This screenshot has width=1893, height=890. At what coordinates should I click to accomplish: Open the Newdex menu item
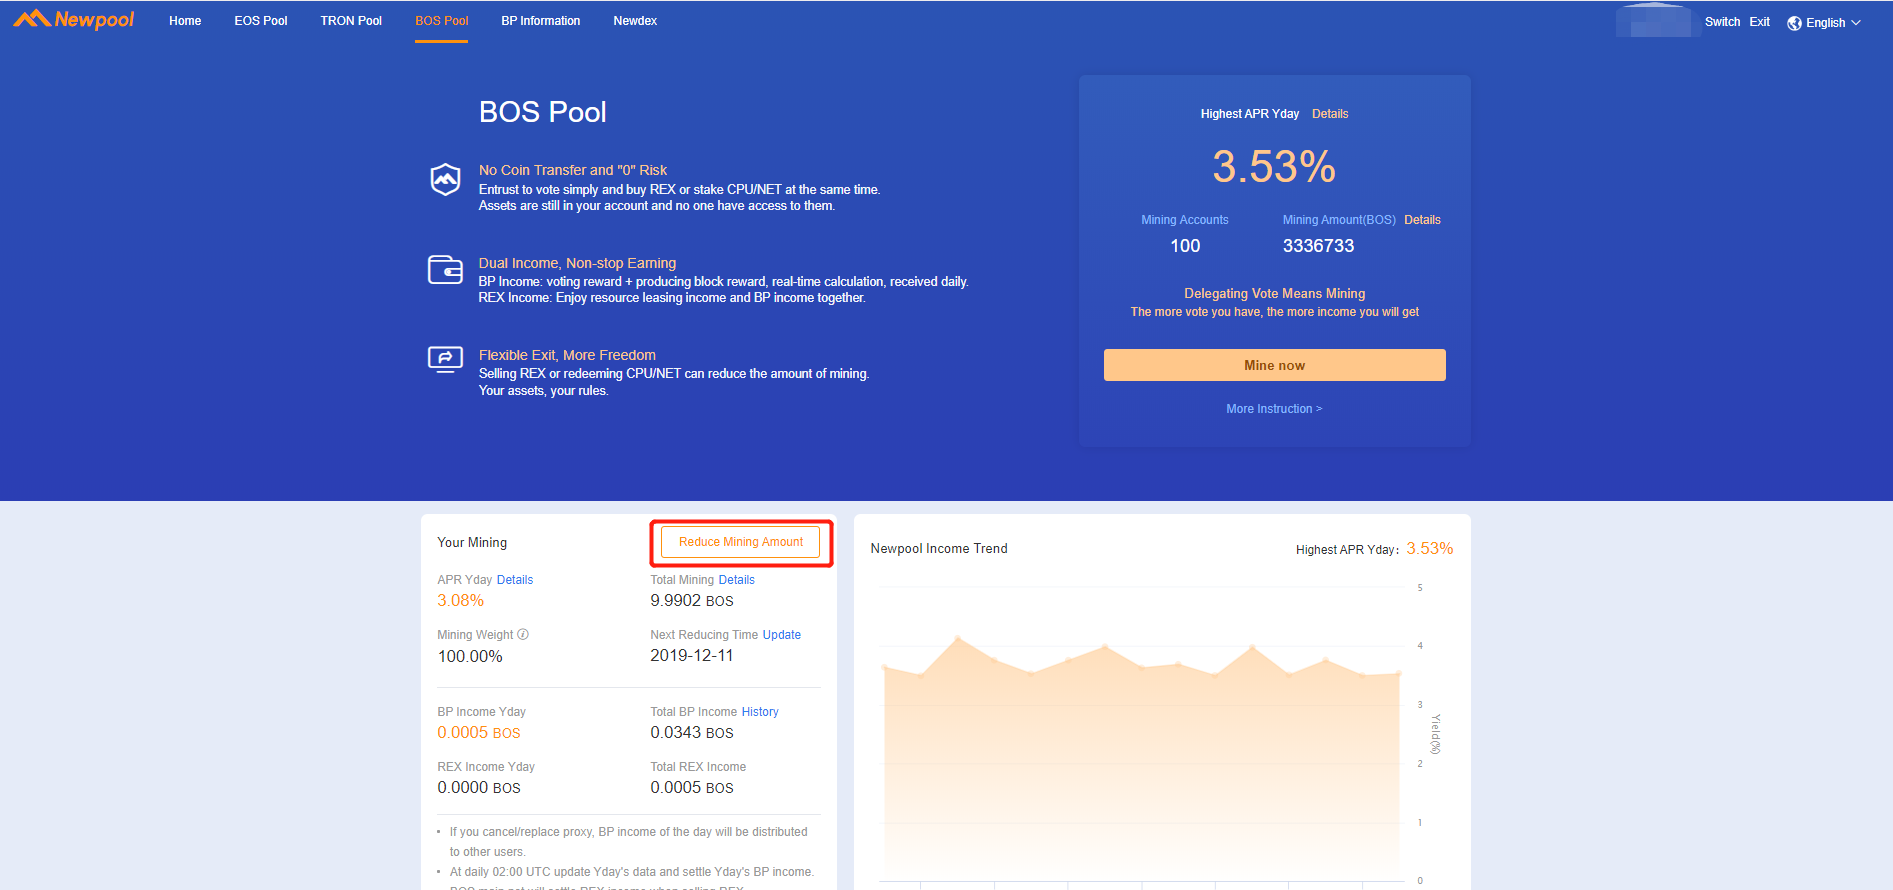pos(635,21)
